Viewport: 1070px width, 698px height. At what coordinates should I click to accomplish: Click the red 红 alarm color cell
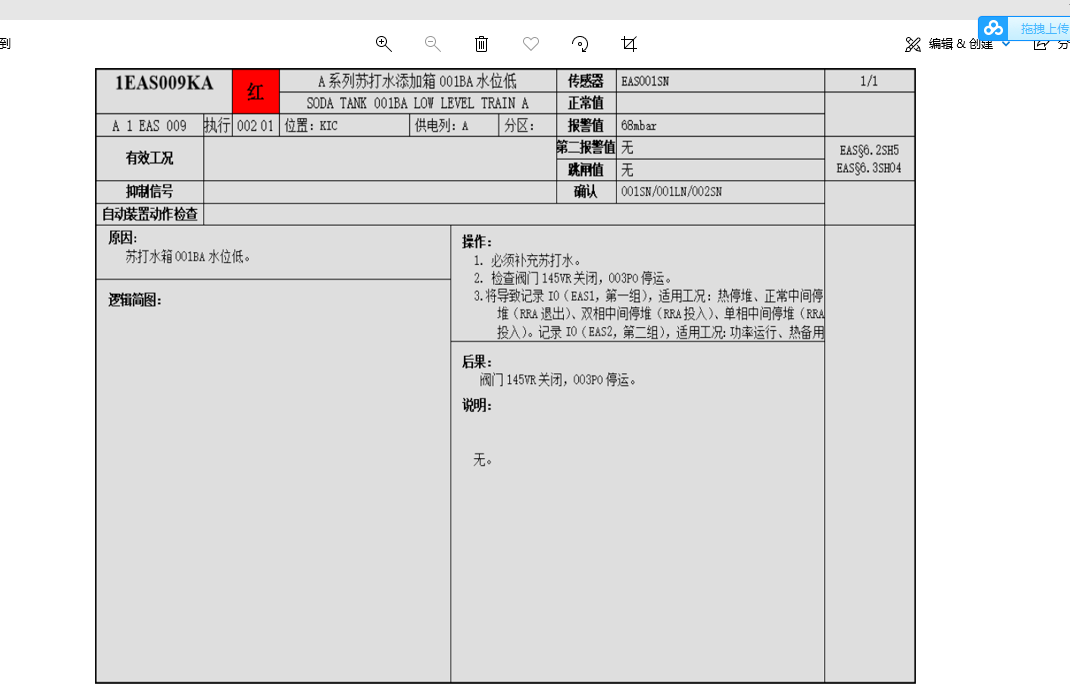pyautogui.click(x=256, y=93)
